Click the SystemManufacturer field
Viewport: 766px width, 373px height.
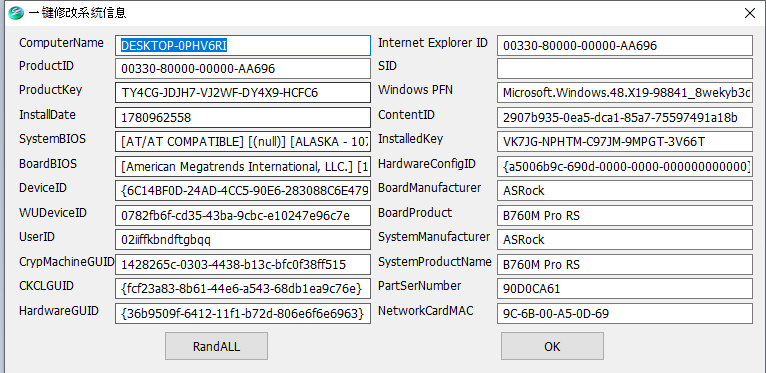[x=625, y=240]
